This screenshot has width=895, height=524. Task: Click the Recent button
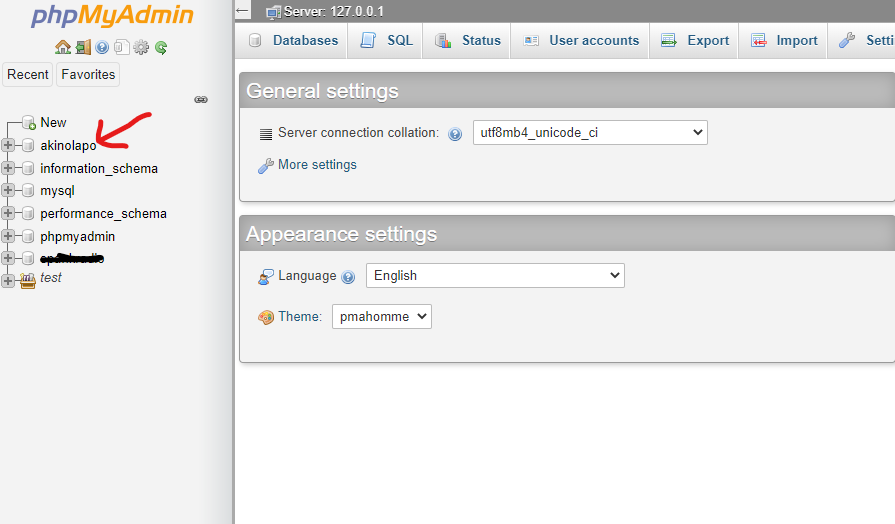[x=27, y=74]
